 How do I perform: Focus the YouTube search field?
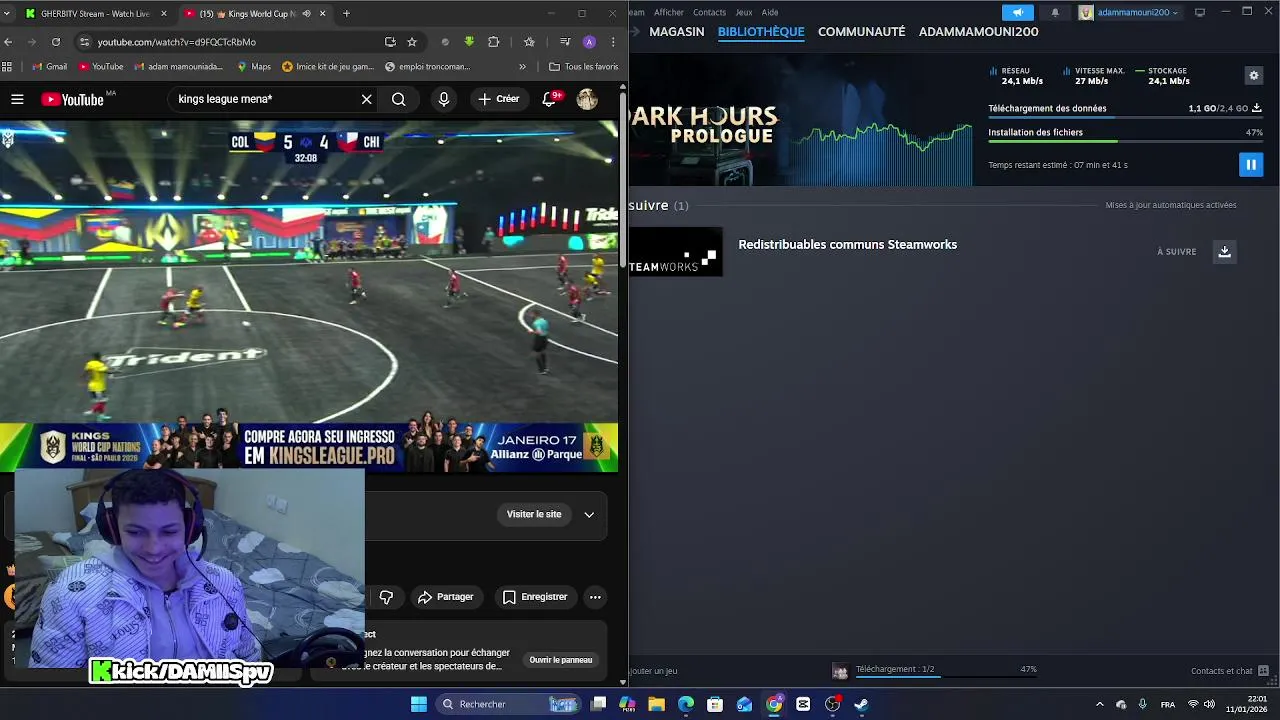click(265, 99)
